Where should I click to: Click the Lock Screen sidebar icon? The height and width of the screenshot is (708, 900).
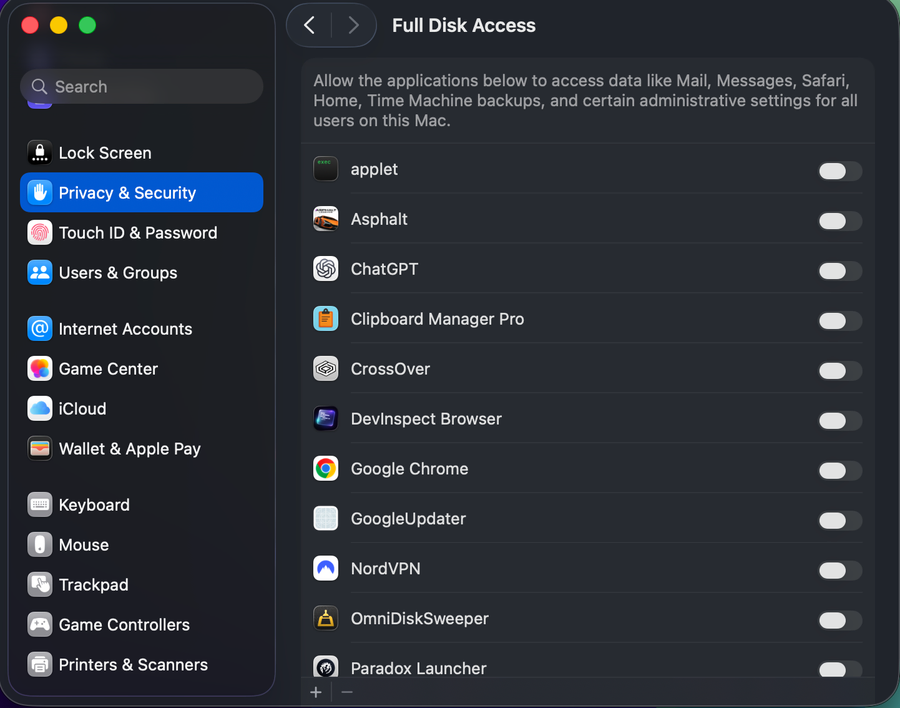click(40, 153)
